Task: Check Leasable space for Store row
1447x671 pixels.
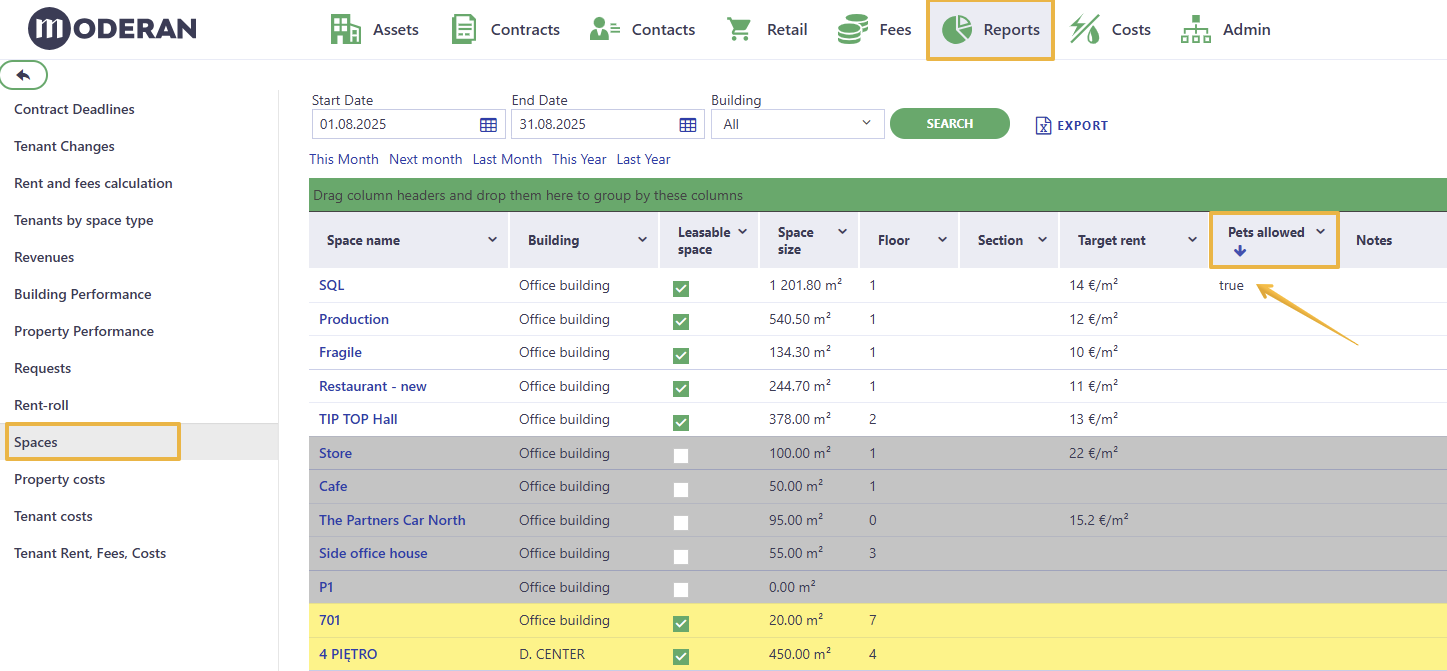Action: pyautogui.click(x=681, y=456)
